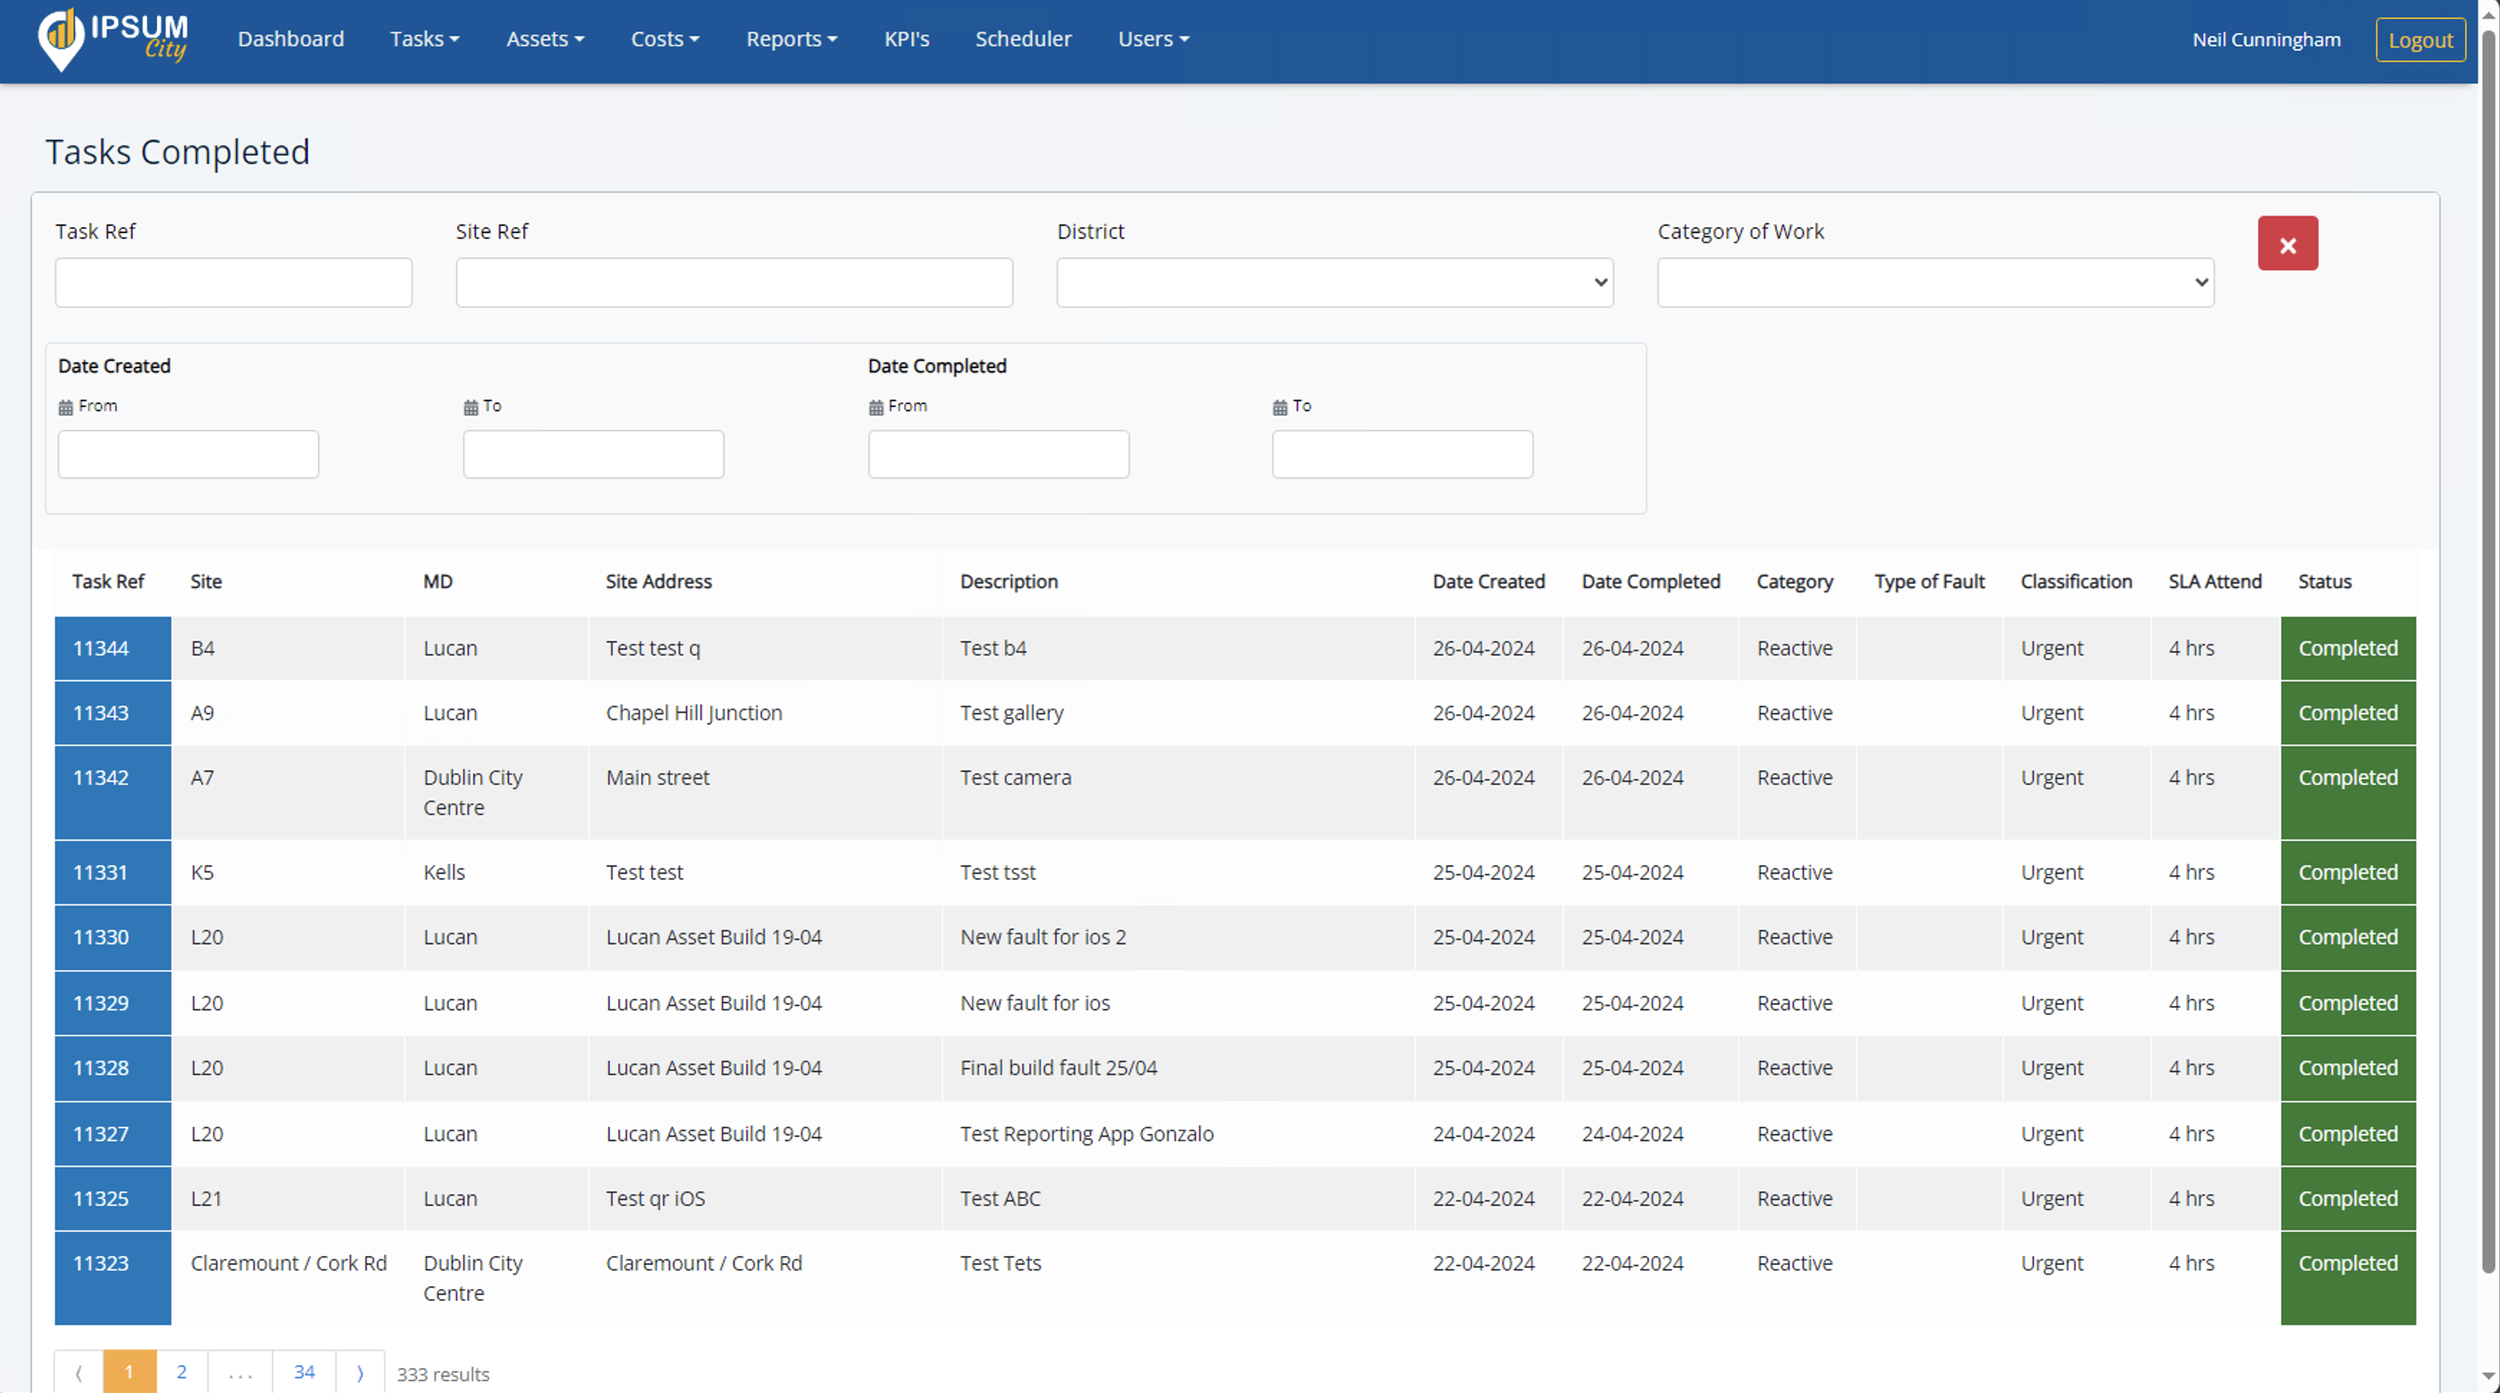This screenshot has width=2500, height=1393.
Task: Click the previous page arrow in pagination
Action: [79, 1372]
